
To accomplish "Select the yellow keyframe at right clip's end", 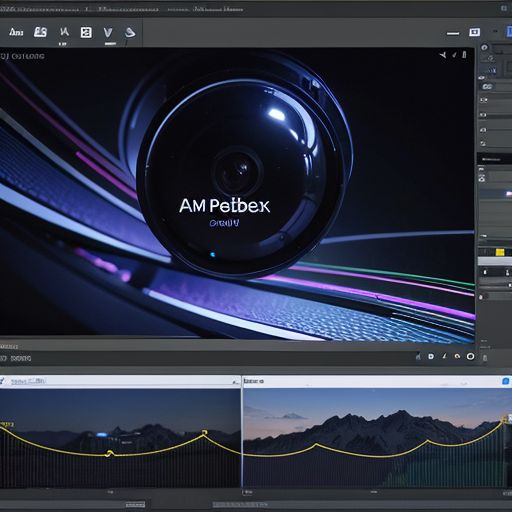I will click(x=505, y=419).
